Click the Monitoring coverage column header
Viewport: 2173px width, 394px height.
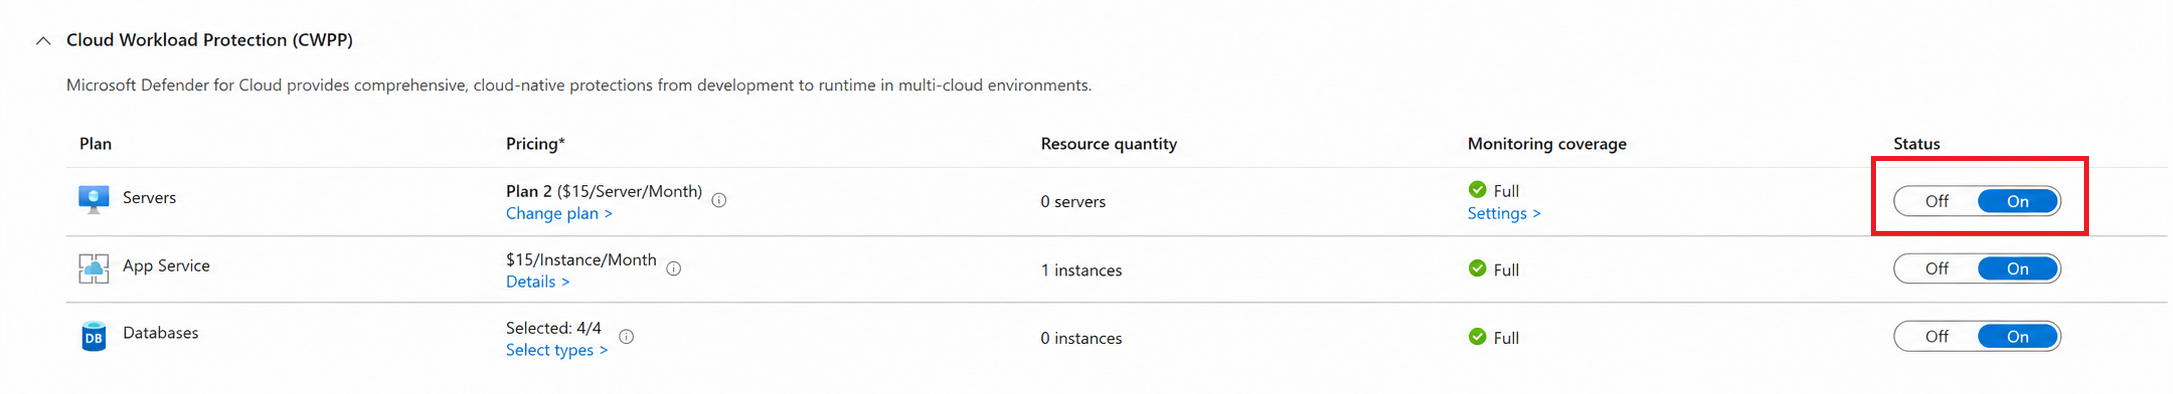click(x=1547, y=143)
